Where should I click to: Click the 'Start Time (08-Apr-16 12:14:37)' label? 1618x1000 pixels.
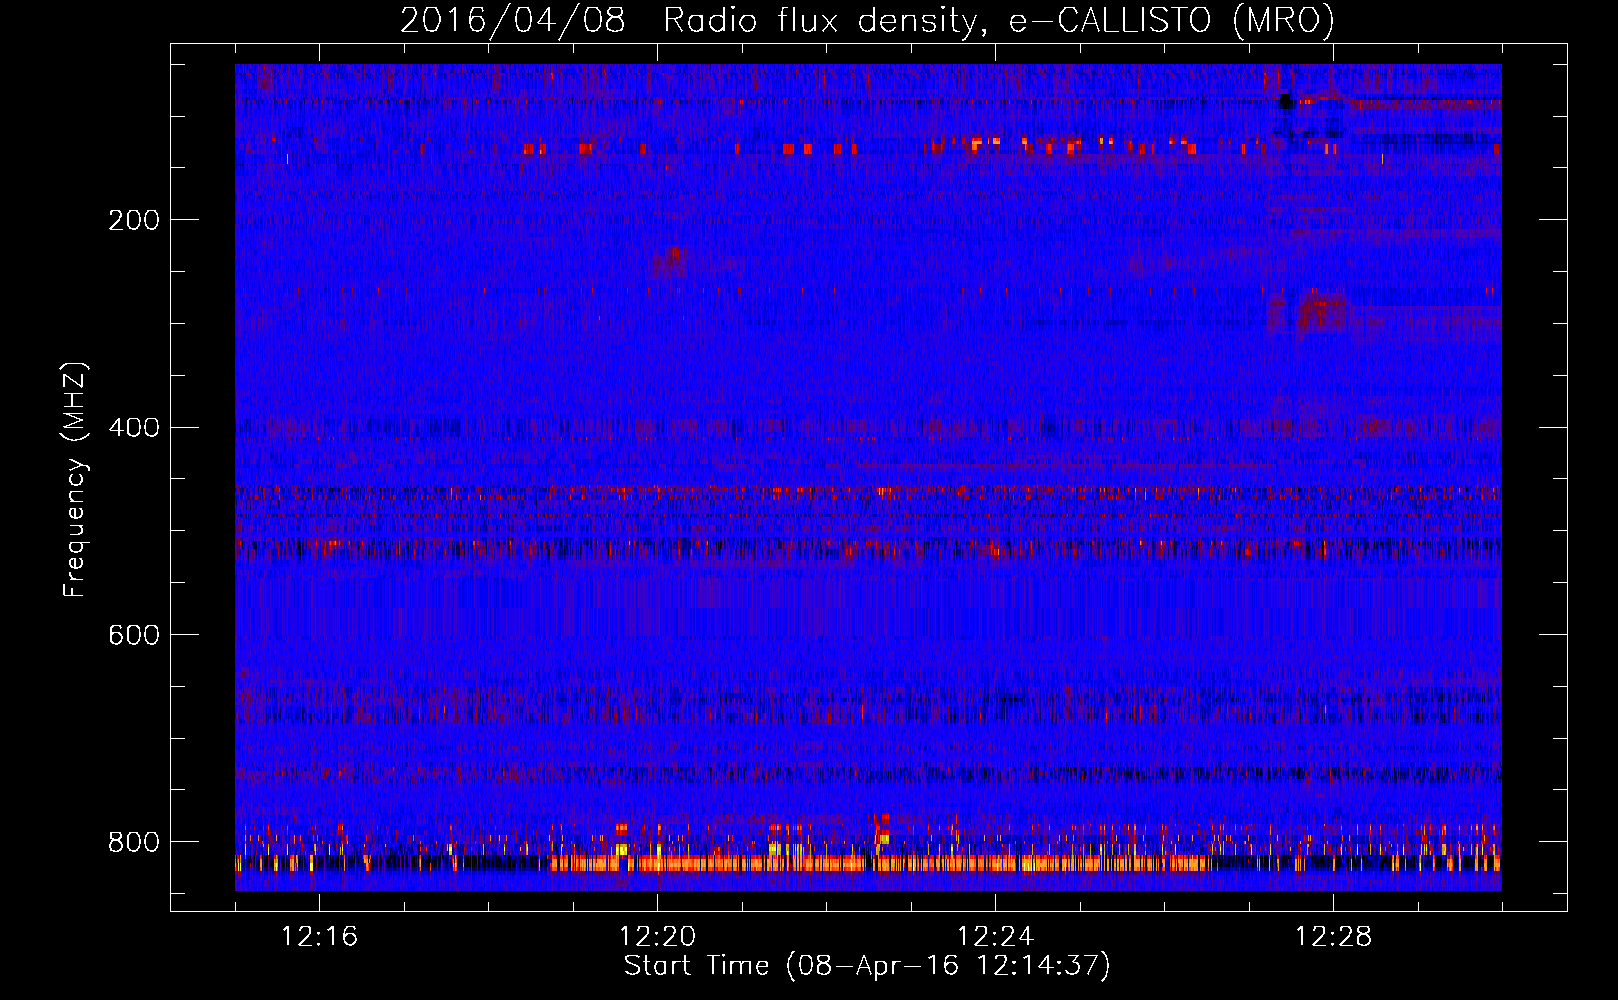click(867, 966)
